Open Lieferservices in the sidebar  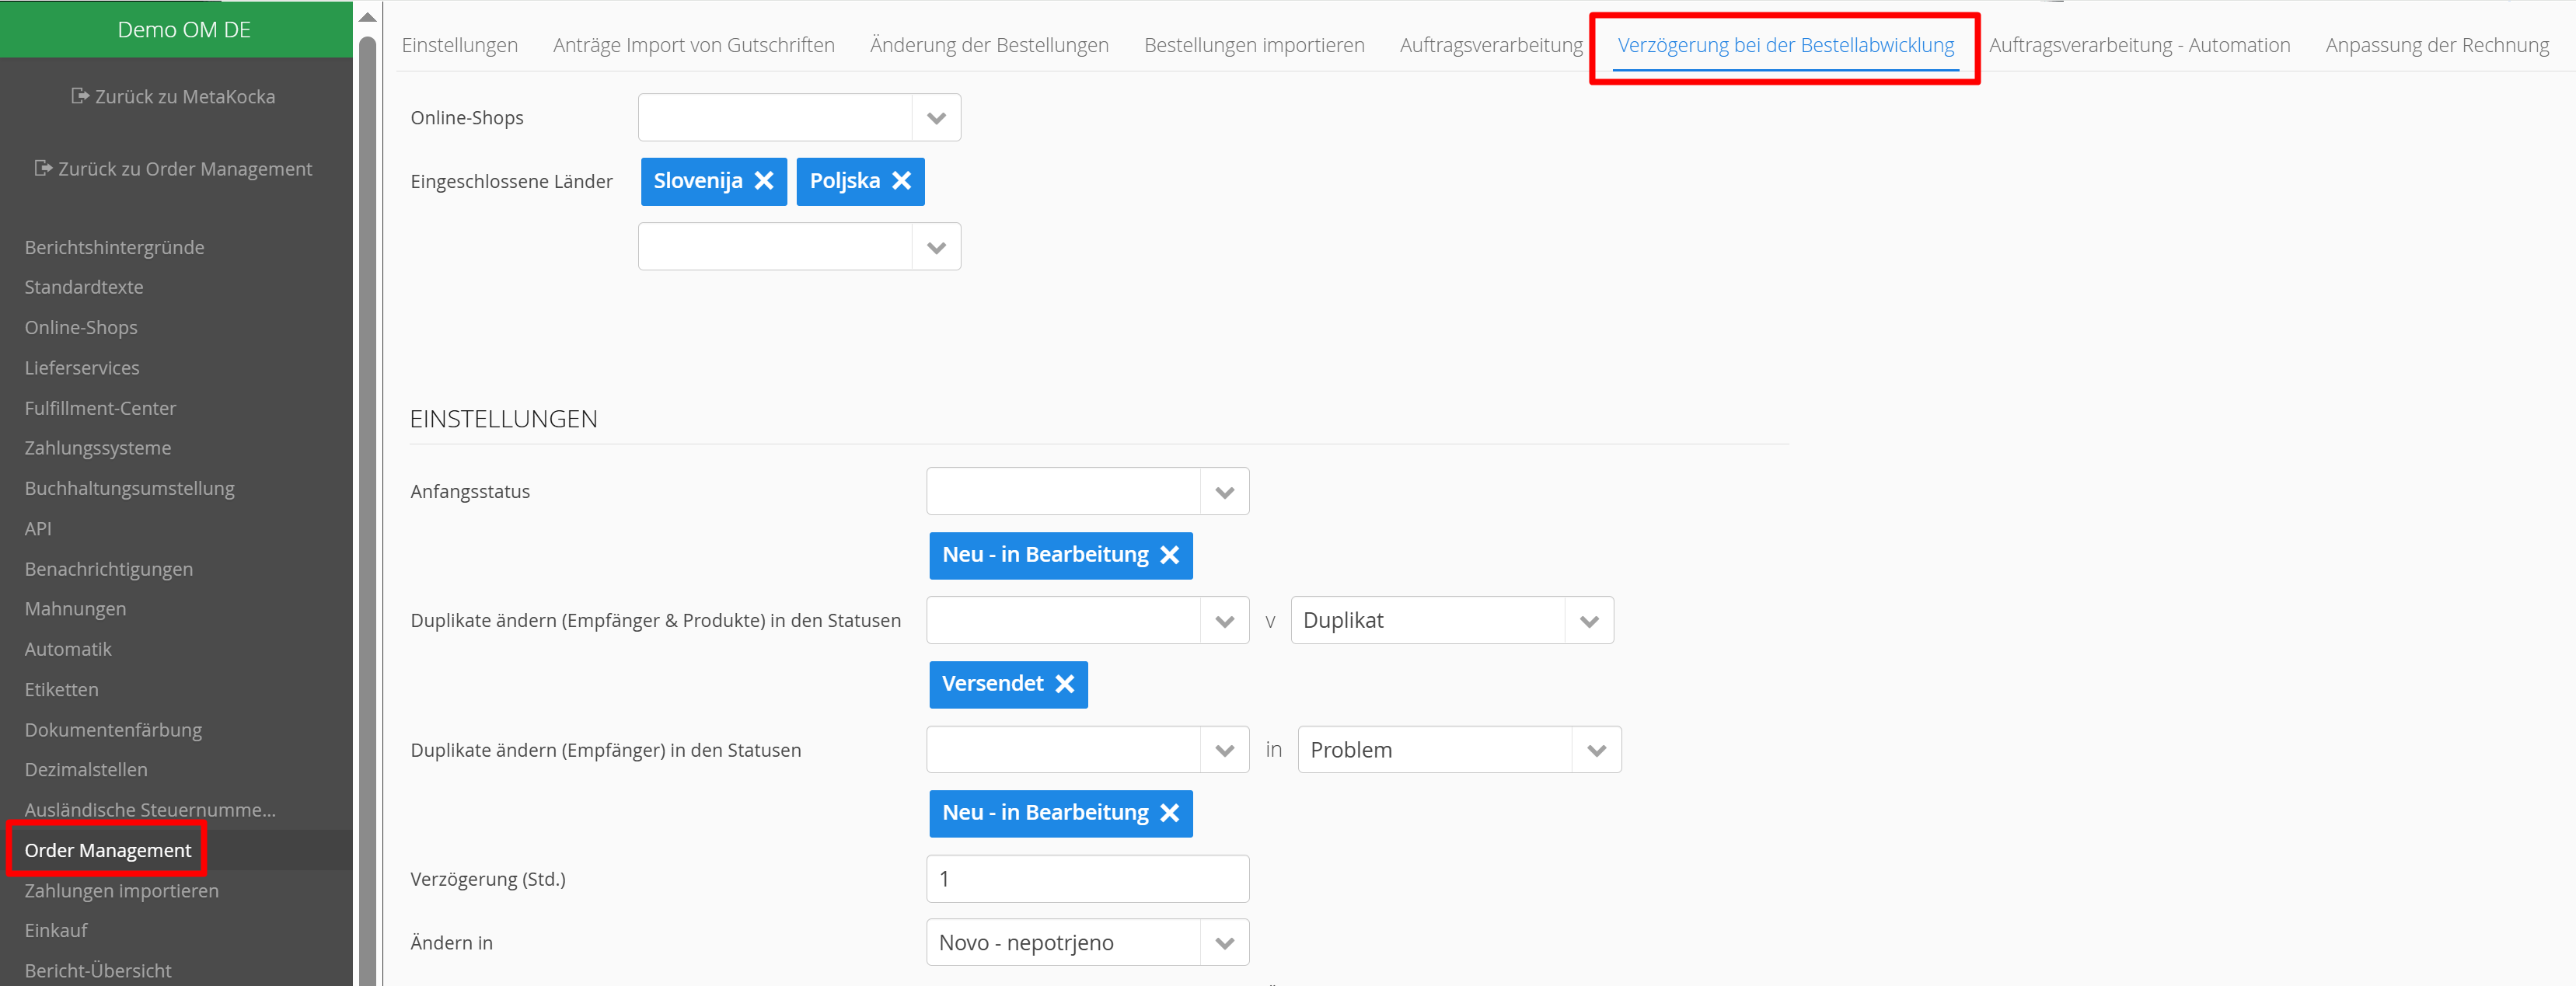tap(82, 368)
